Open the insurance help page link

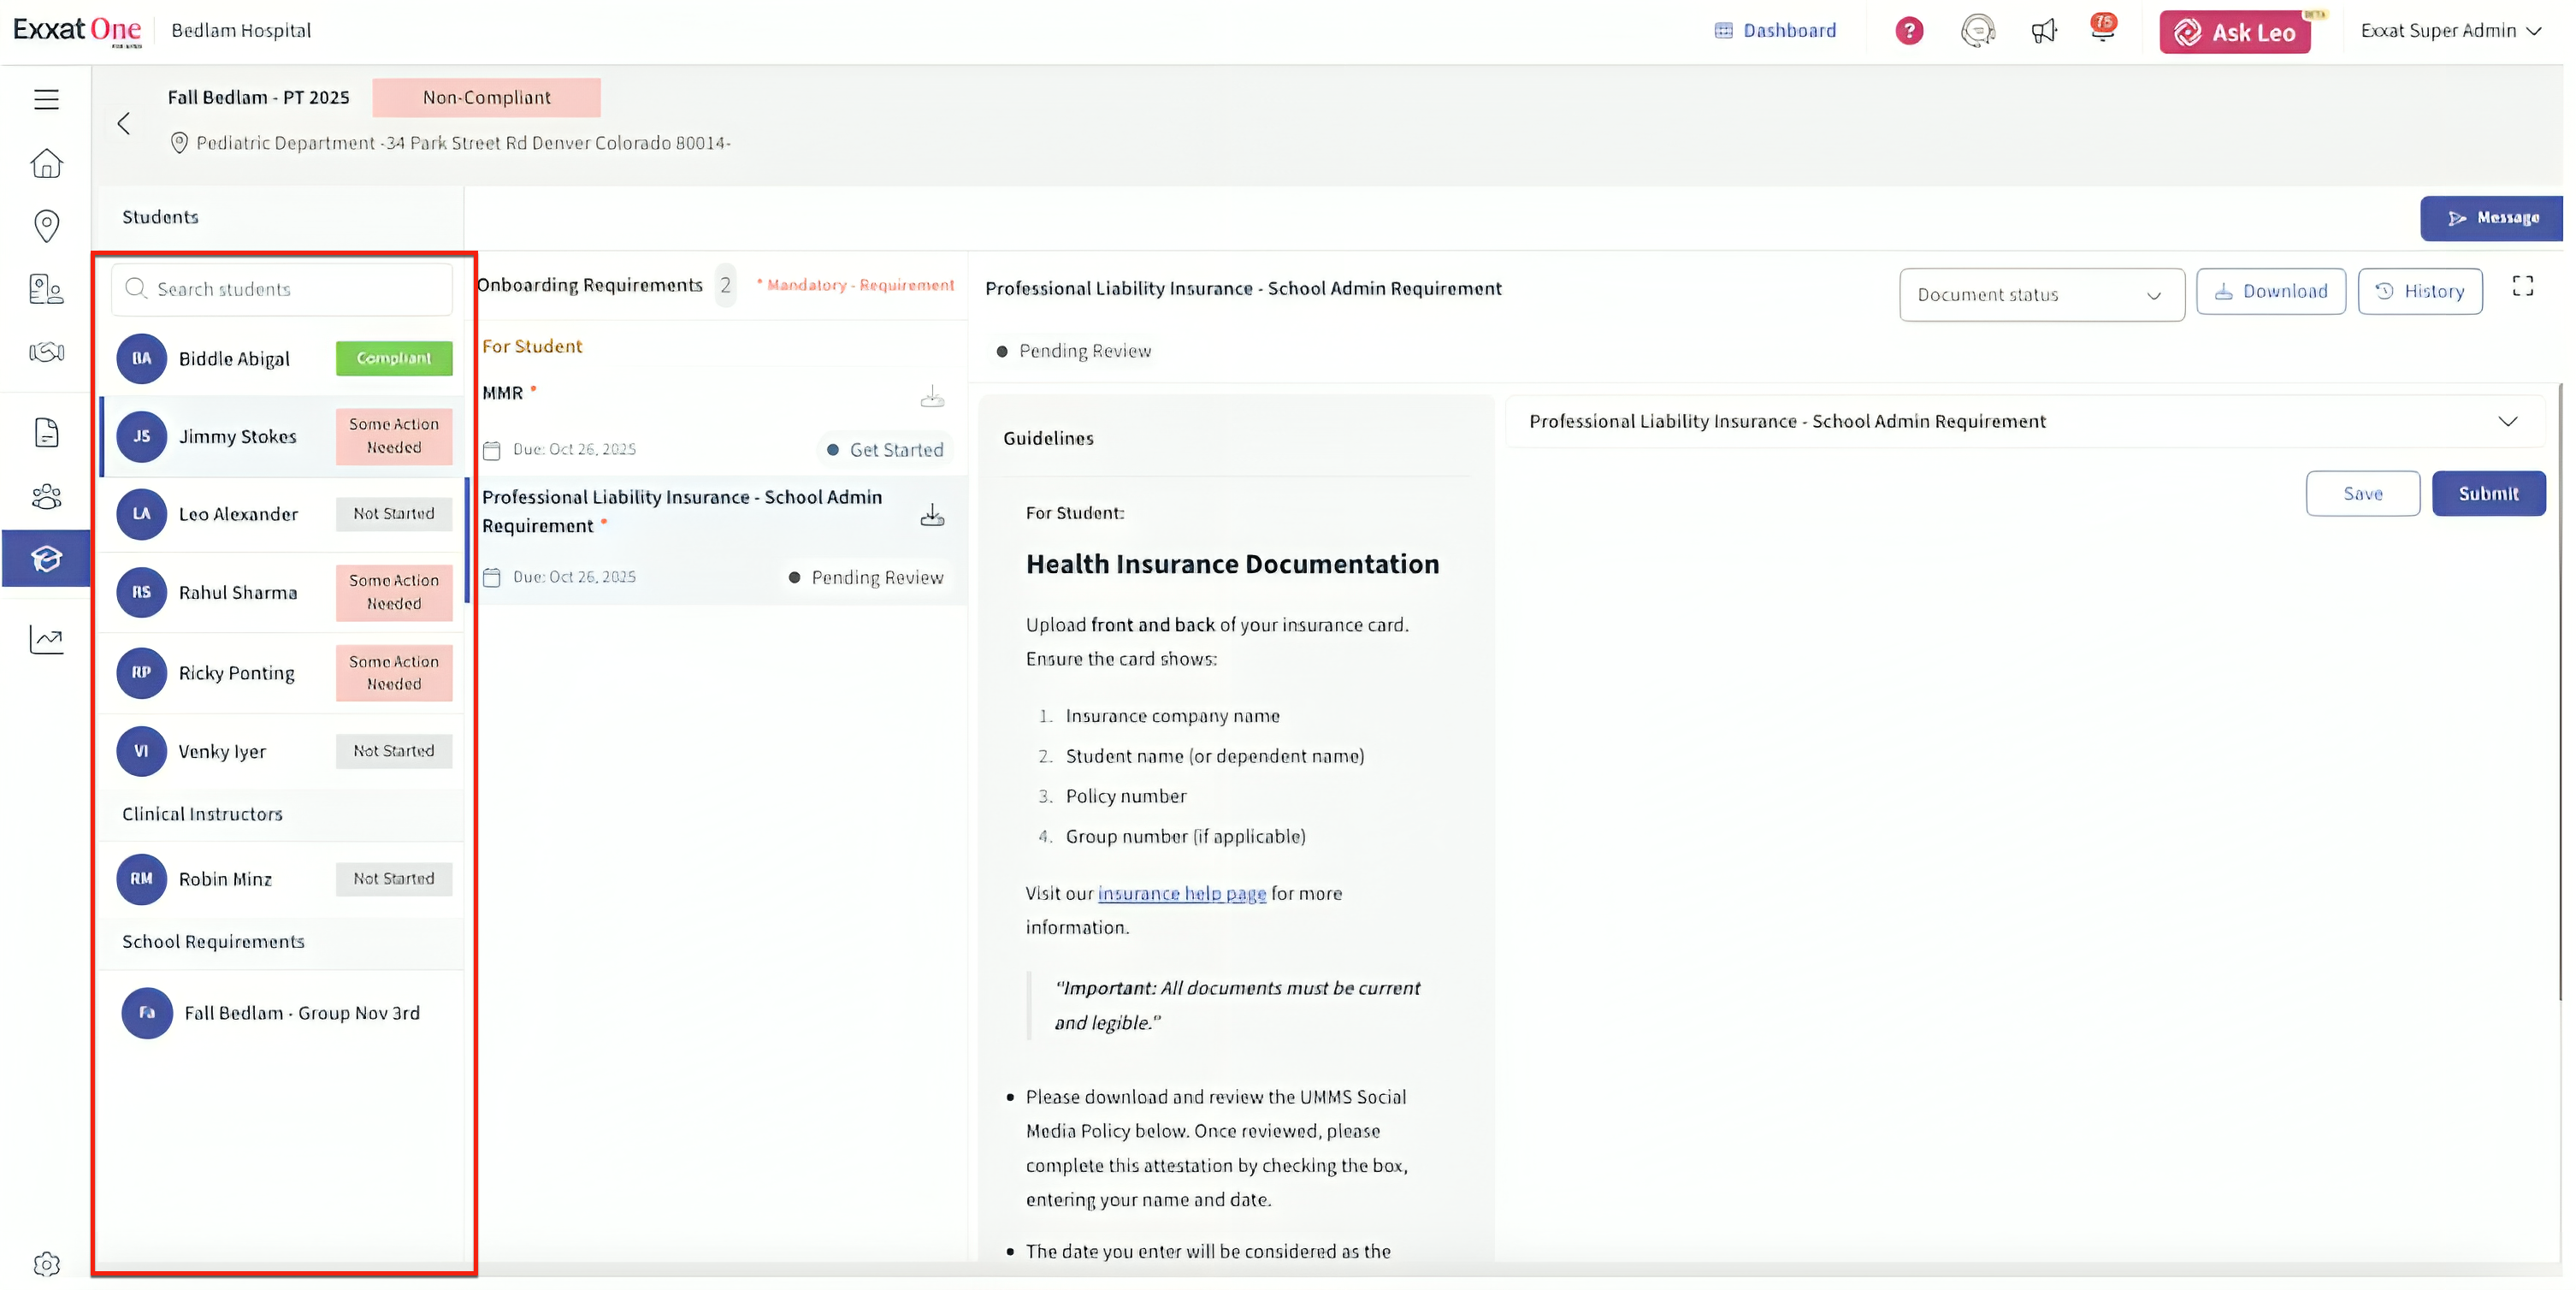click(x=1181, y=893)
